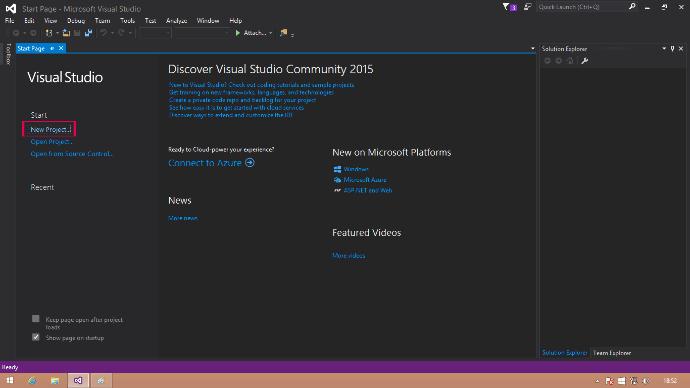Pin the Solution Explorer panel

click(x=672, y=49)
